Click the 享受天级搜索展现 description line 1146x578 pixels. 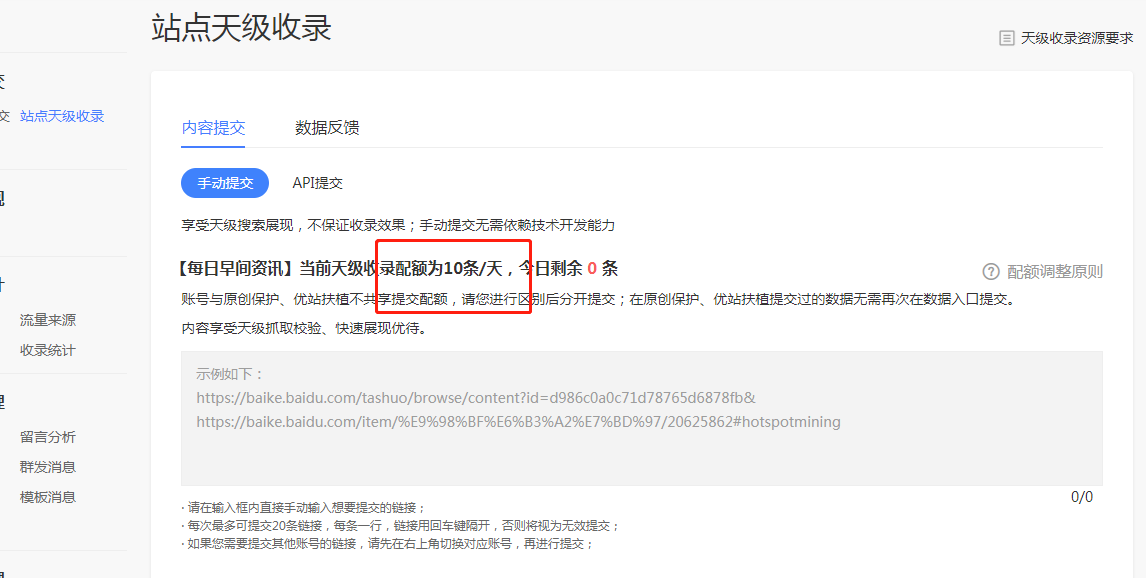398,225
